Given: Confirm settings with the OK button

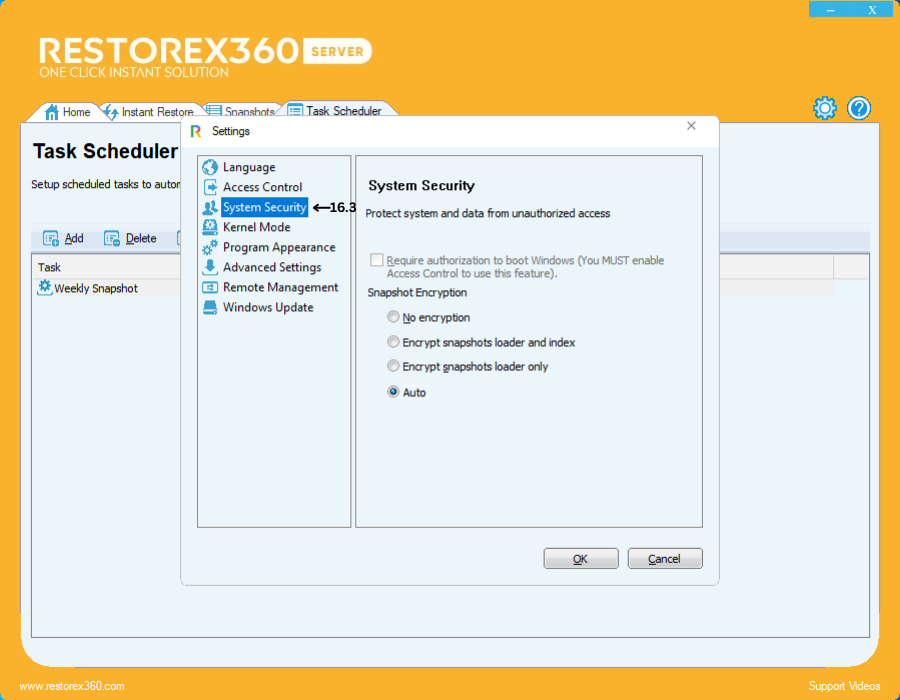Looking at the screenshot, I should coord(581,558).
